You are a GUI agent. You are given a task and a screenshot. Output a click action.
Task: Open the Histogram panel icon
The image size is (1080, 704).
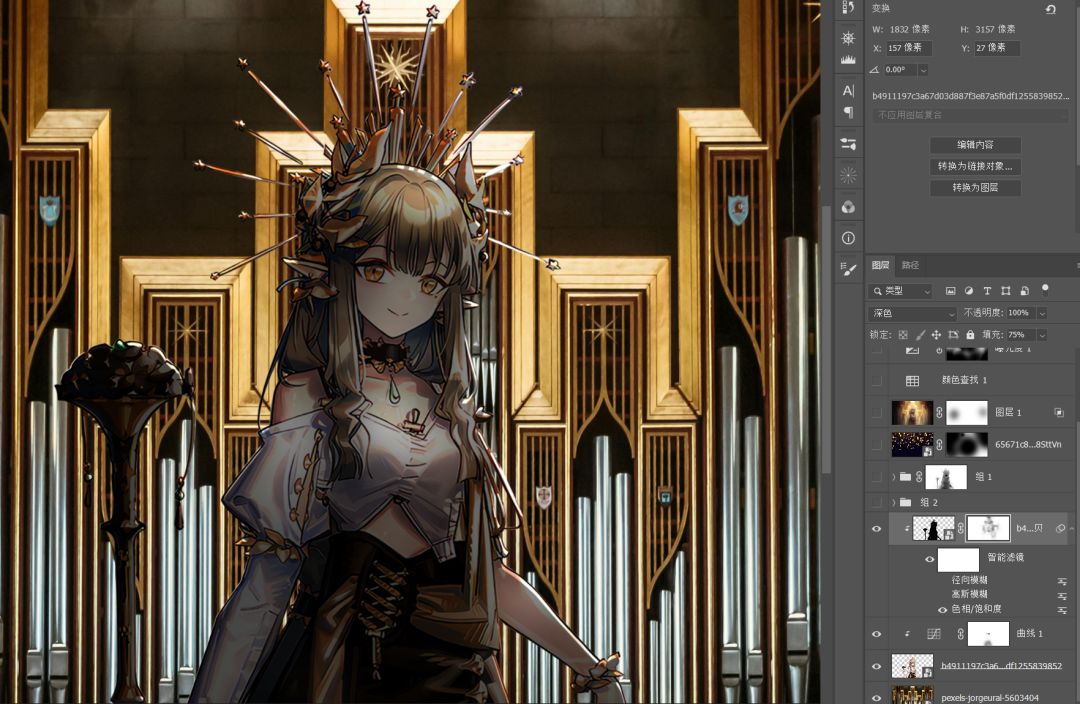coord(848,60)
